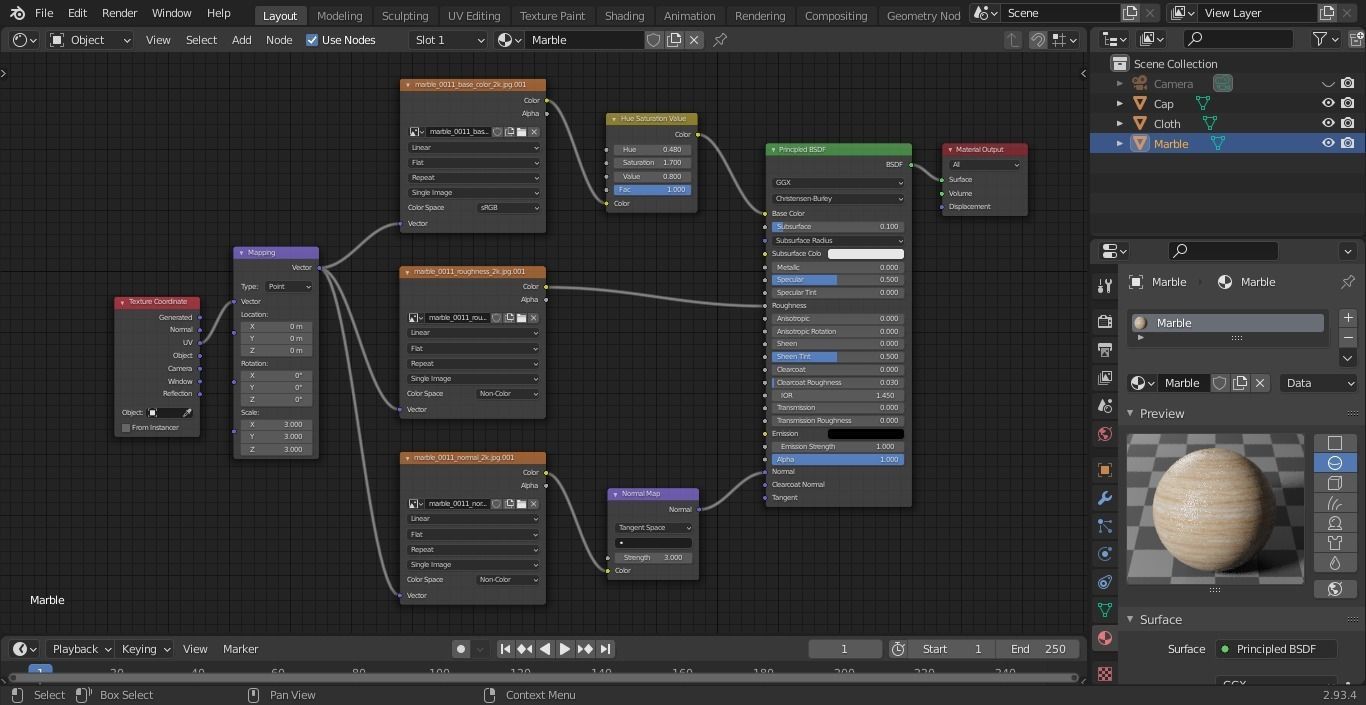Viewport: 1366px width, 705px height.
Task: Select the fluid preview type
Action: pos(1334,563)
